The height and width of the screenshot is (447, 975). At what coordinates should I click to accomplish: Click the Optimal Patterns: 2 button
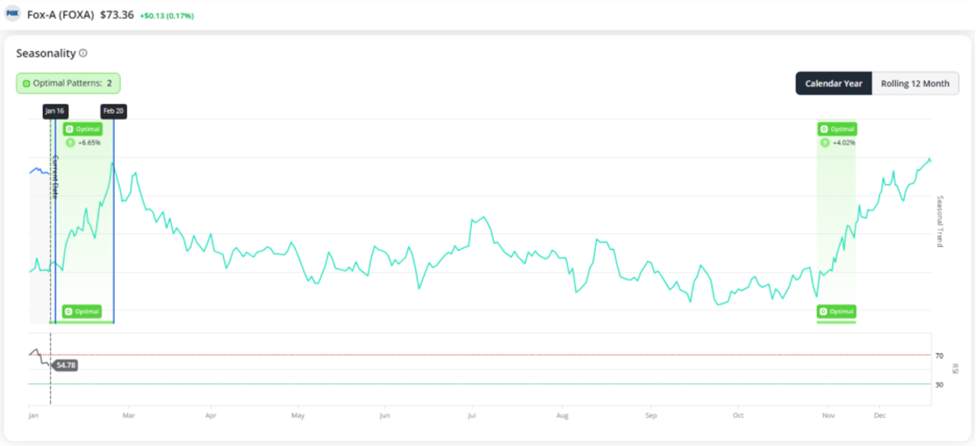(68, 83)
